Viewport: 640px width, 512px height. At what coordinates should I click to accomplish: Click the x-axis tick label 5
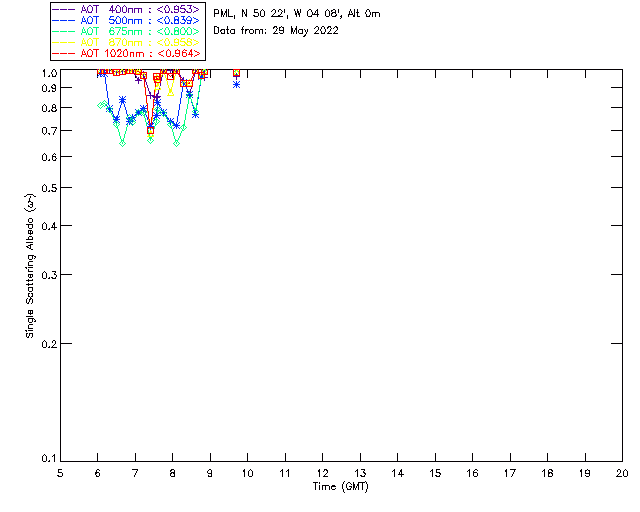[60, 473]
